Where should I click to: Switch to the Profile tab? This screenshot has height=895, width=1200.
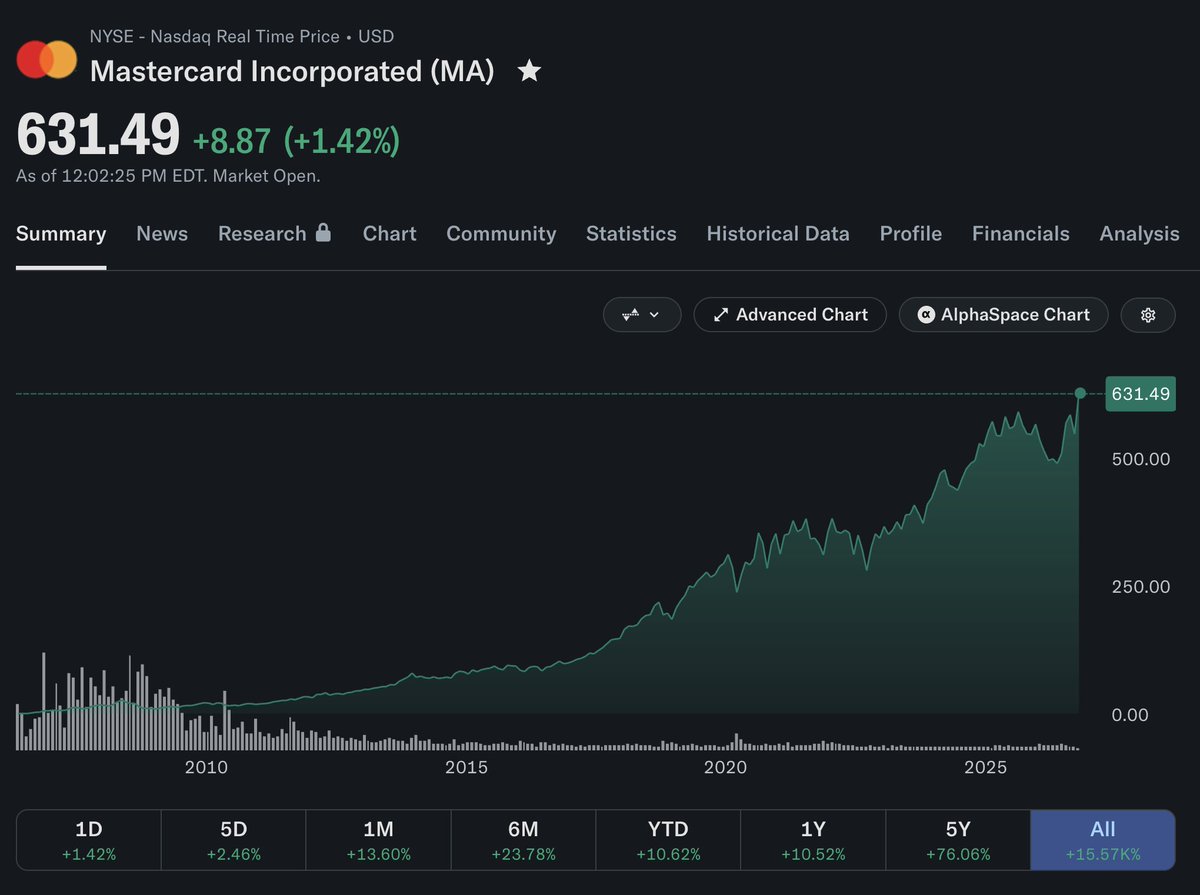911,233
